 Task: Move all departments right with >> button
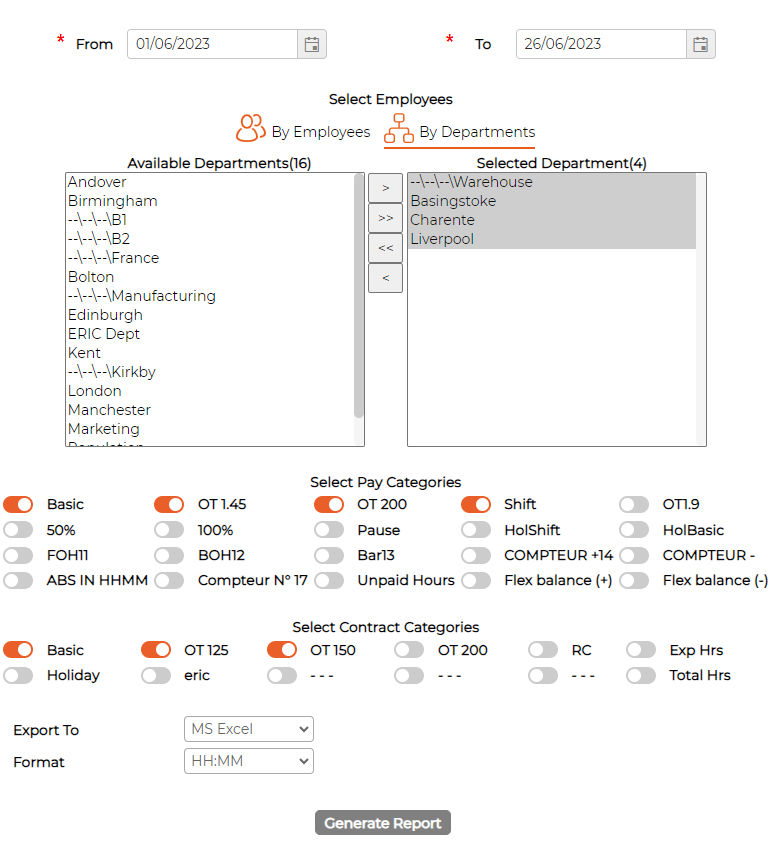tap(386, 218)
